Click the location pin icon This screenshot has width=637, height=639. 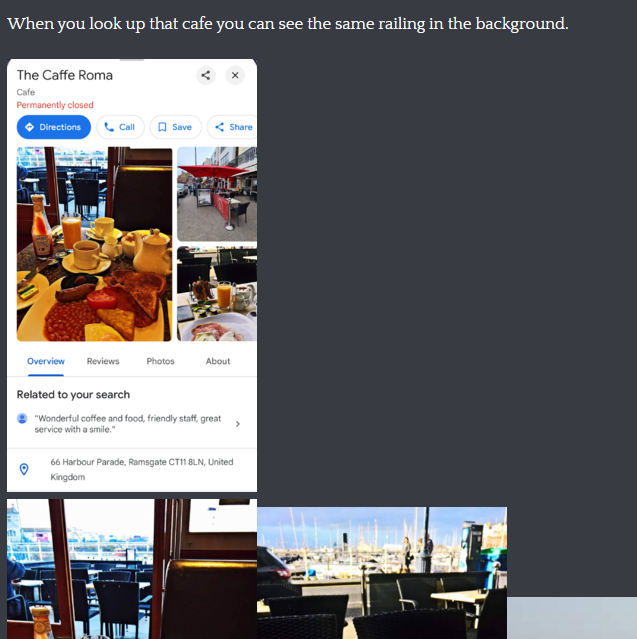24,469
